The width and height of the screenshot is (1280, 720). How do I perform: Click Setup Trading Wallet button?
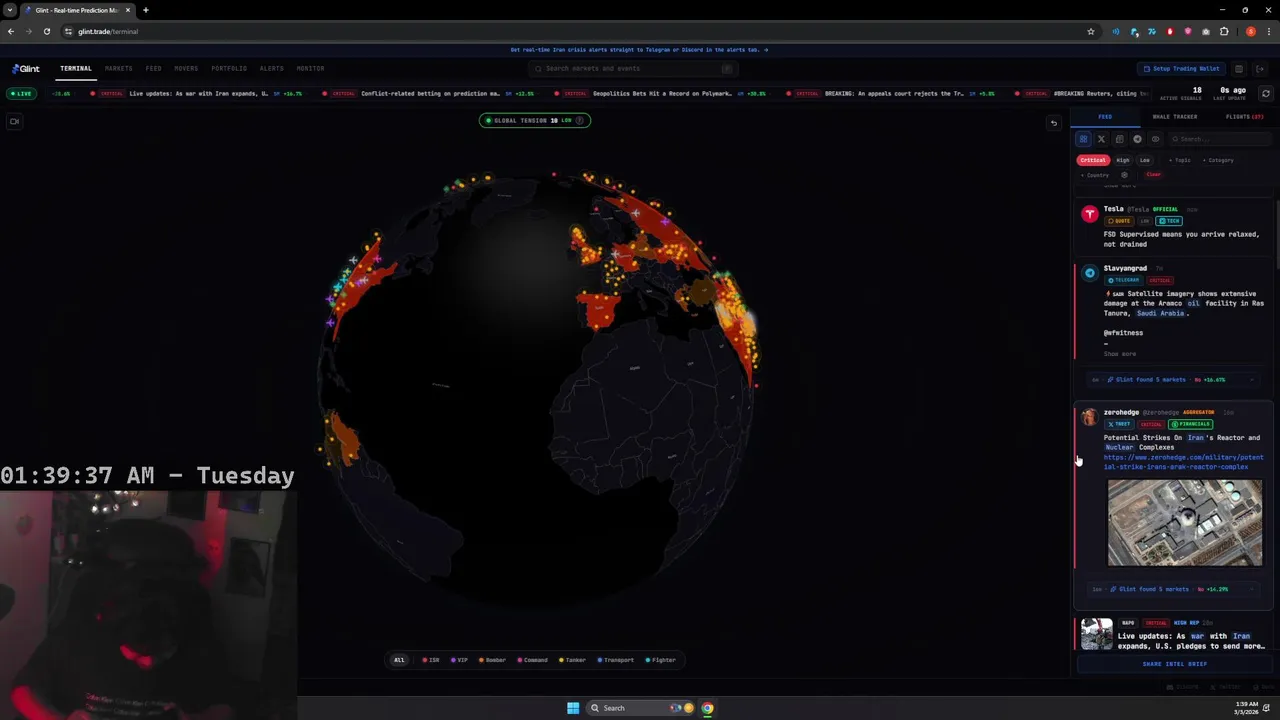point(1182,69)
